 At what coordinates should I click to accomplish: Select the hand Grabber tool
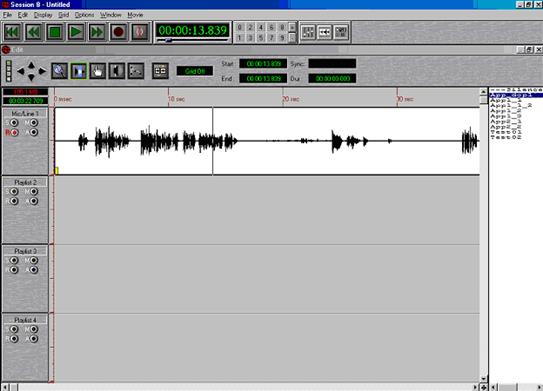98,71
